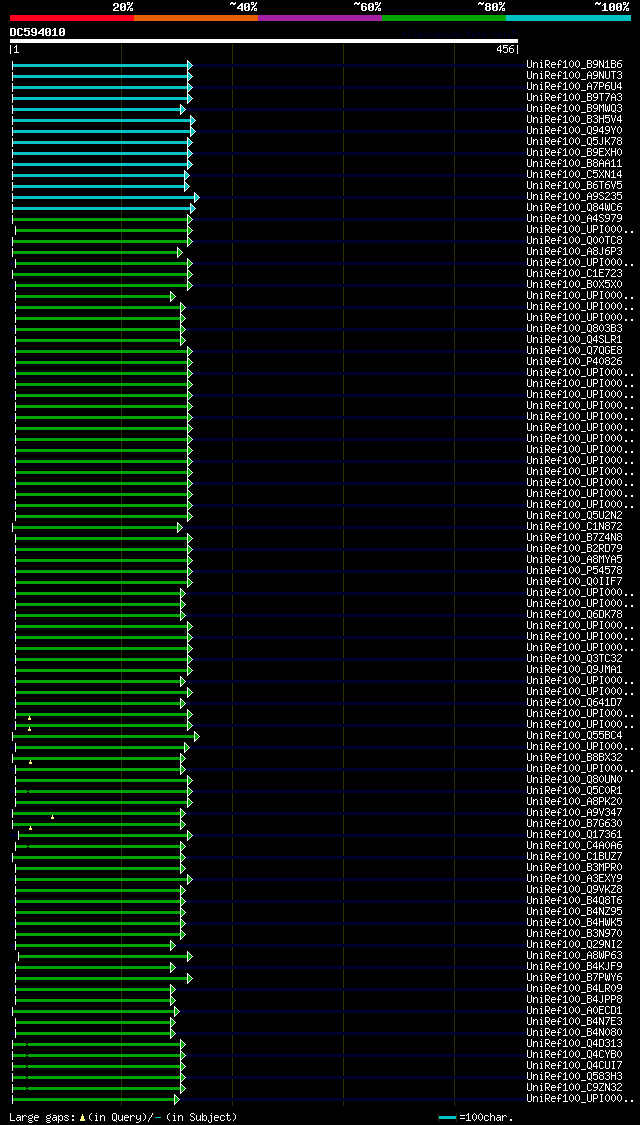Select the UniRef100_Q803B3 label
This screenshot has width=640, height=1125.
574,329
